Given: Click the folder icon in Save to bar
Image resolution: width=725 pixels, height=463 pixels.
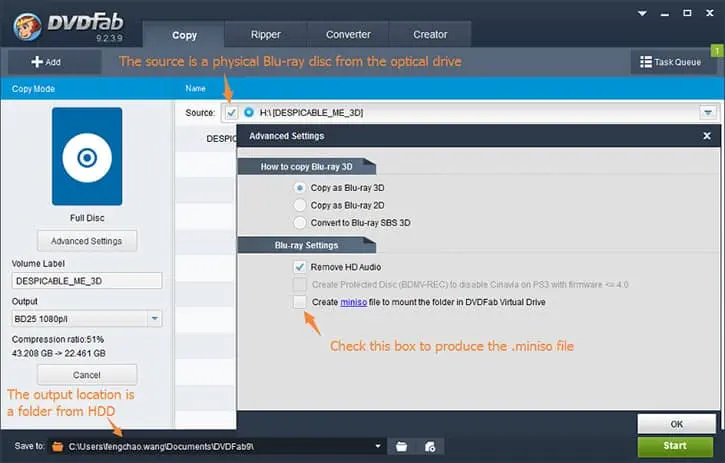Looking at the screenshot, I should (x=58, y=446).
